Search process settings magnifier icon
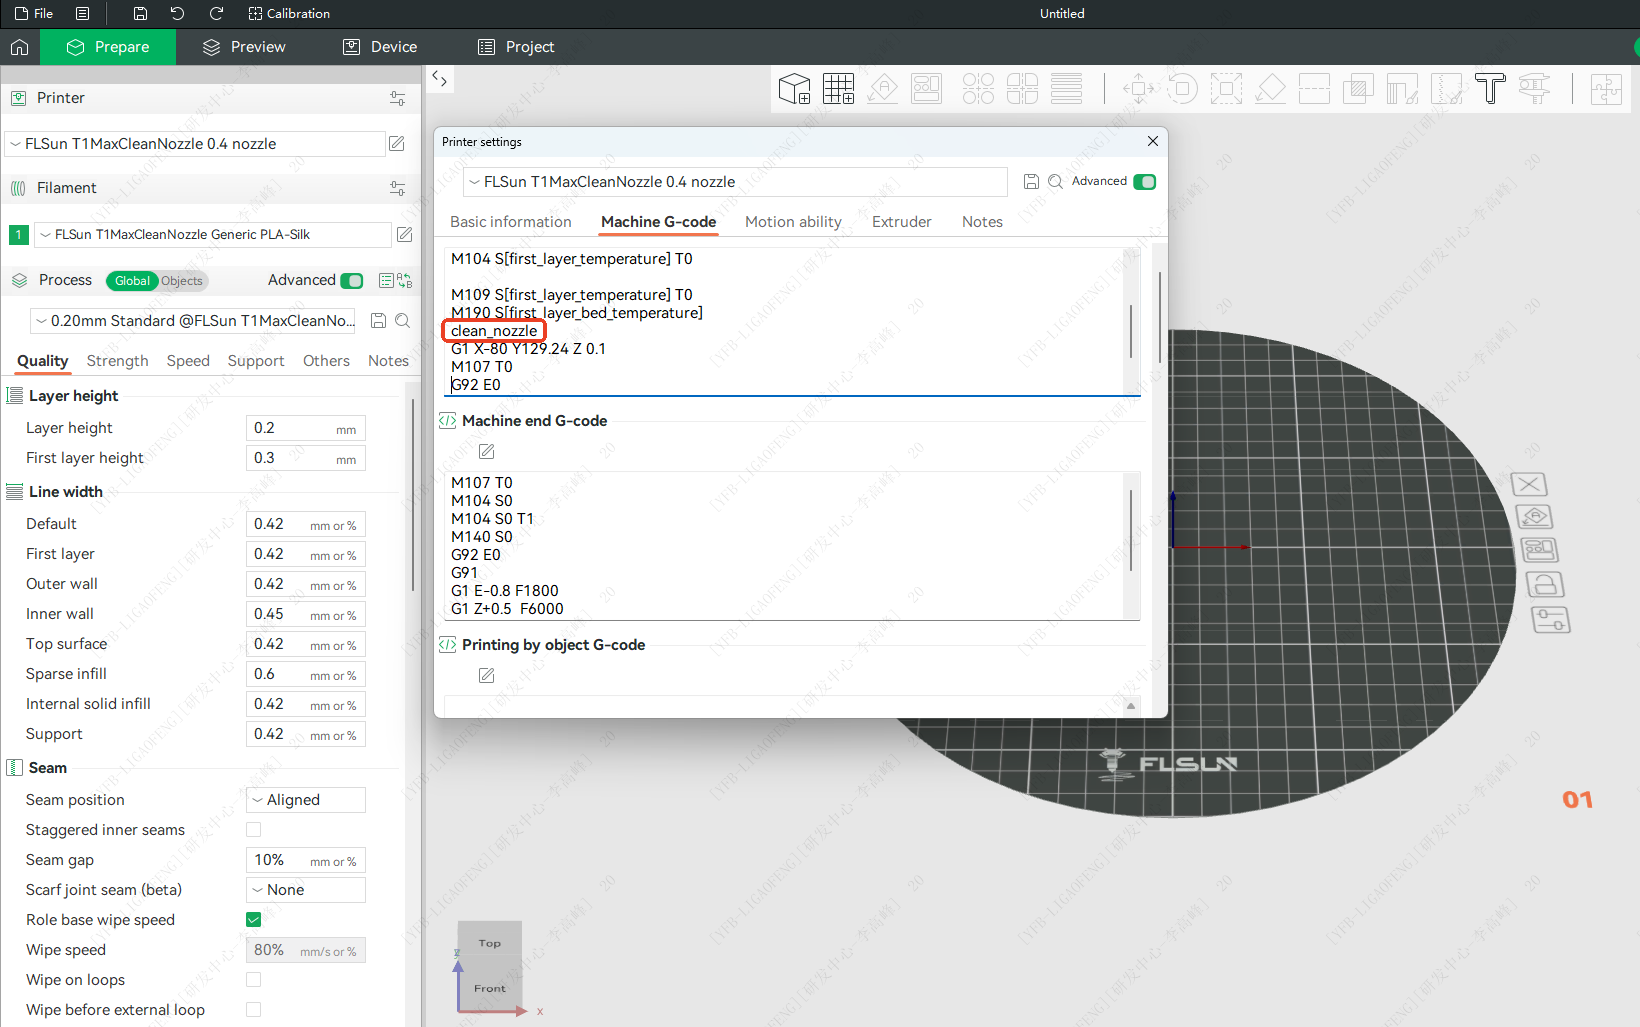The height and width of the screenshot is (1027, 1640). pyautogui.click(x=402, y=321)
